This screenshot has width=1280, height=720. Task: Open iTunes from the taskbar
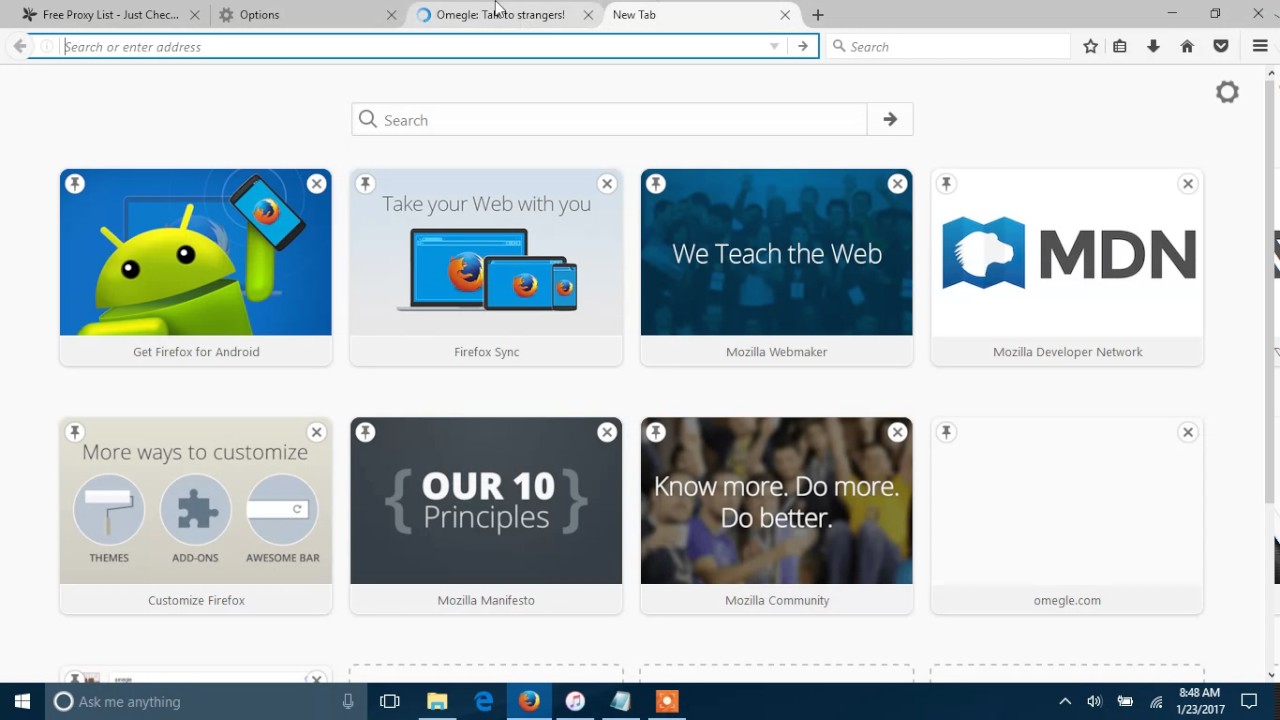tap(575, 702)
